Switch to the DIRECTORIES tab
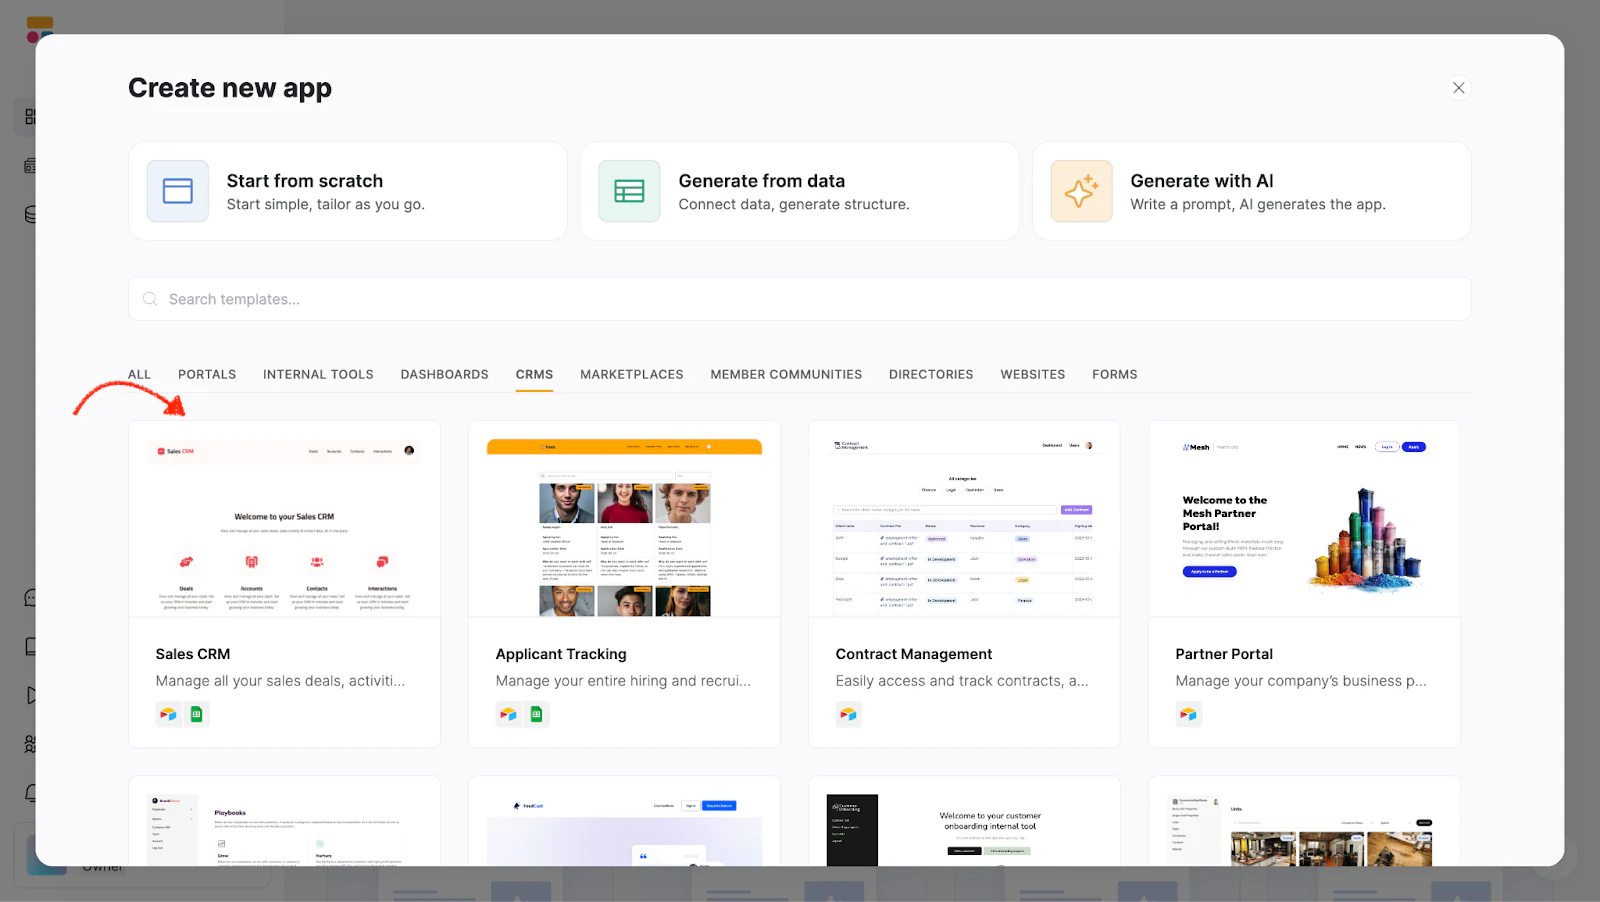 tap(931, 374)
